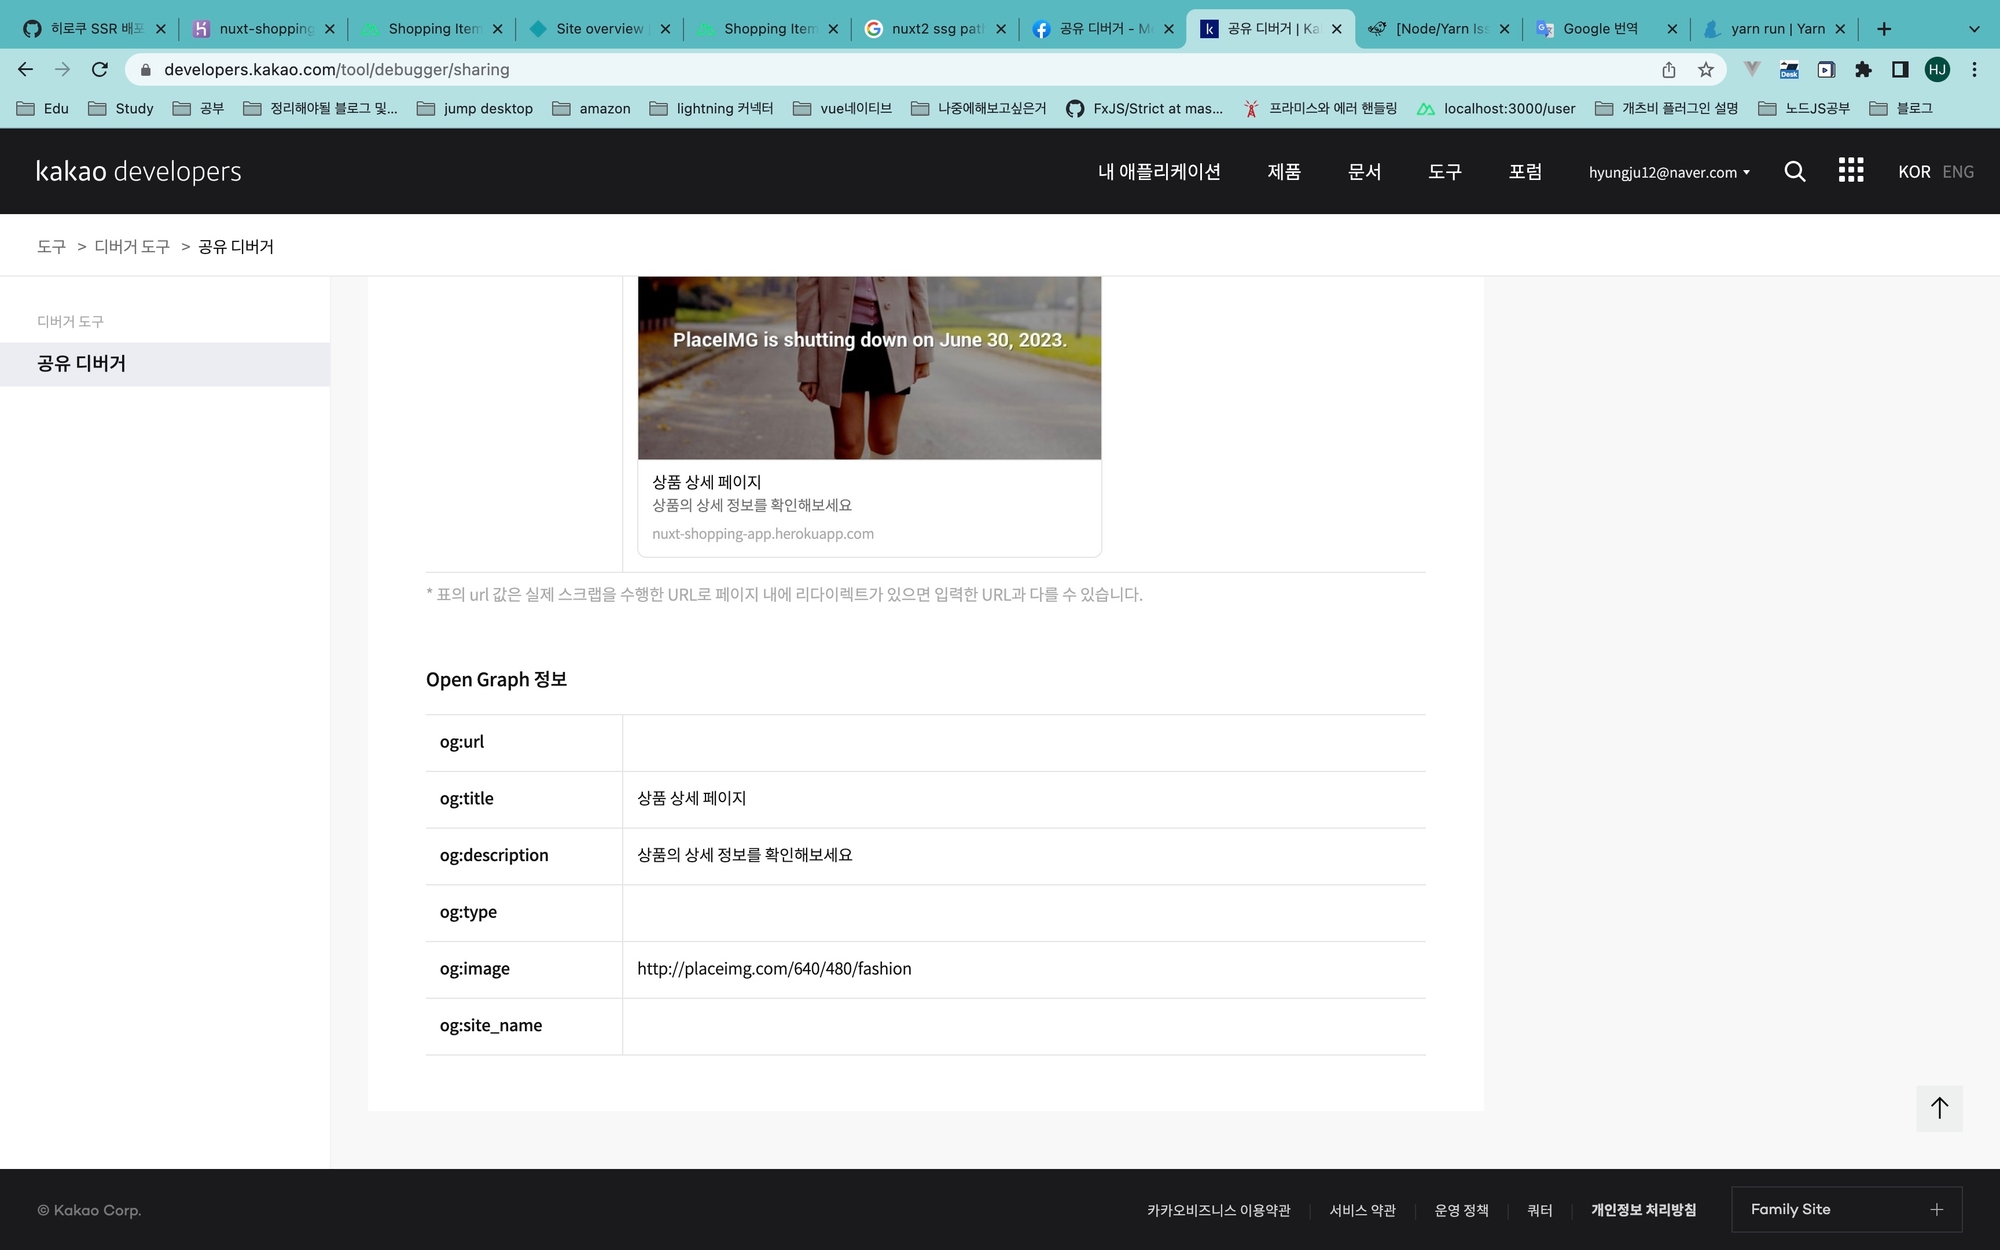The height and width of the screenshot is (1250, 2000).
Task: Open the 내 애플리케이션 menu
Action: pos(1159,171)
